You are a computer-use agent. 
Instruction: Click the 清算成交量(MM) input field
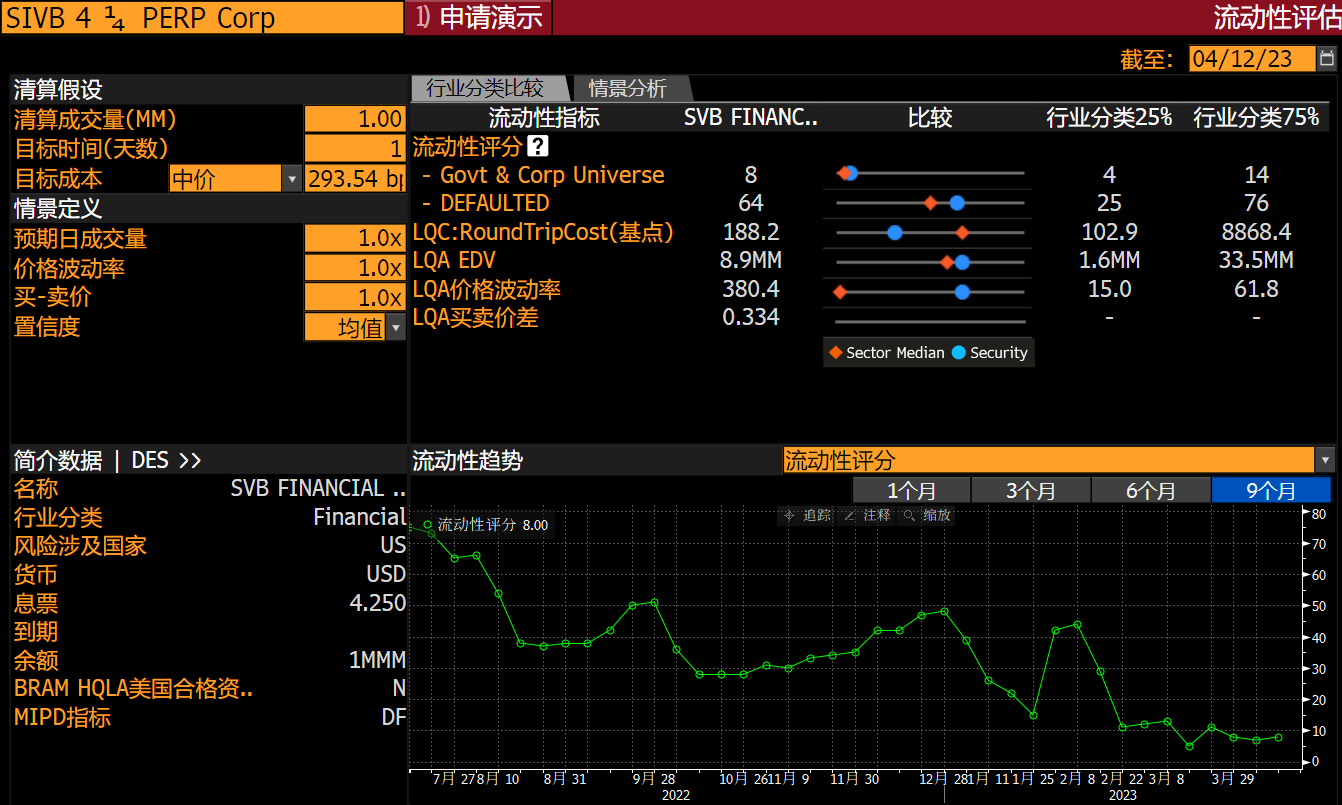click(355, 118)
